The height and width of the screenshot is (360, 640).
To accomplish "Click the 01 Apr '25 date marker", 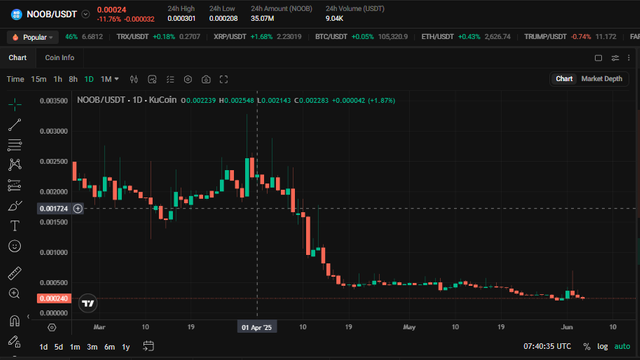I will click(x=257, y=327).
